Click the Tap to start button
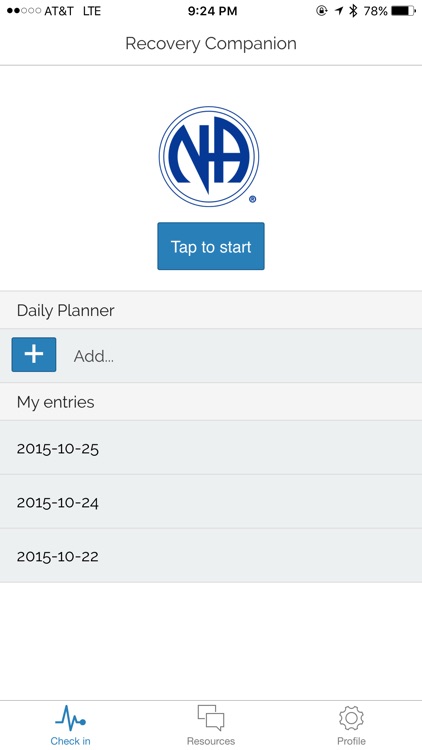The width and height of the screenshot is (422, 750). pyautogui.click(x=211, y=246)
